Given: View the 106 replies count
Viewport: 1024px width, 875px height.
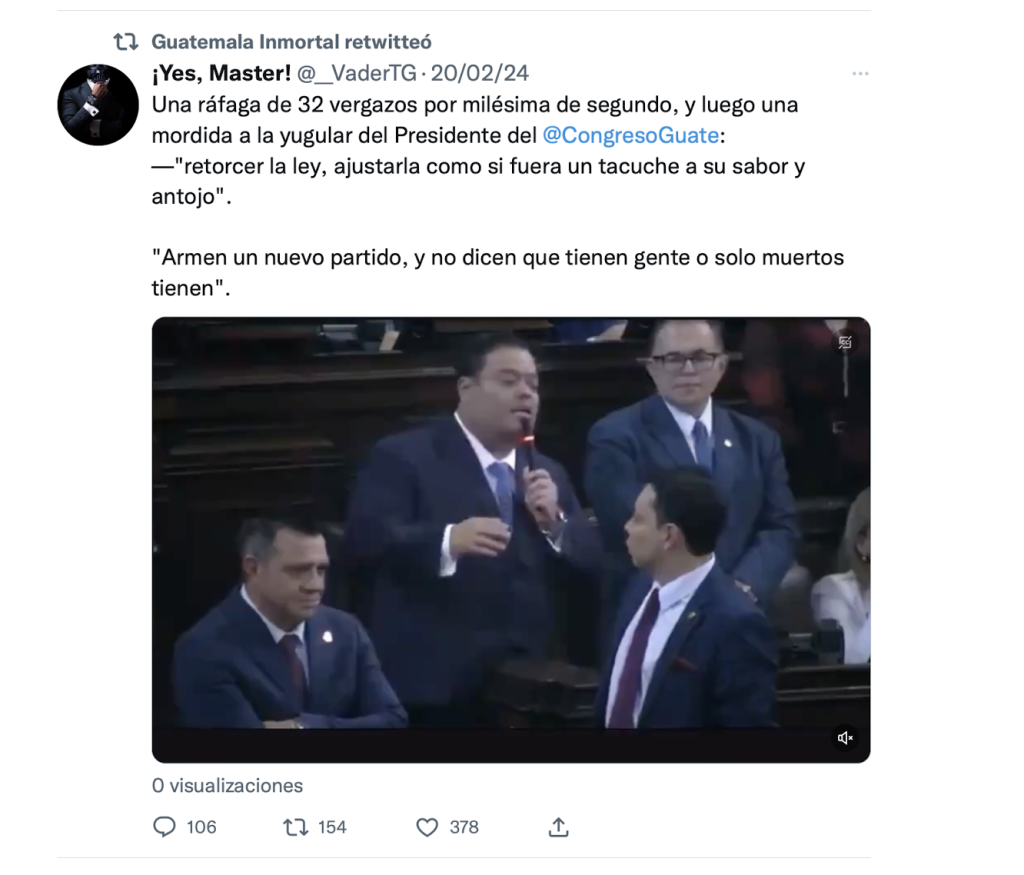Looking at the screenshot, I should coord(201,827).
